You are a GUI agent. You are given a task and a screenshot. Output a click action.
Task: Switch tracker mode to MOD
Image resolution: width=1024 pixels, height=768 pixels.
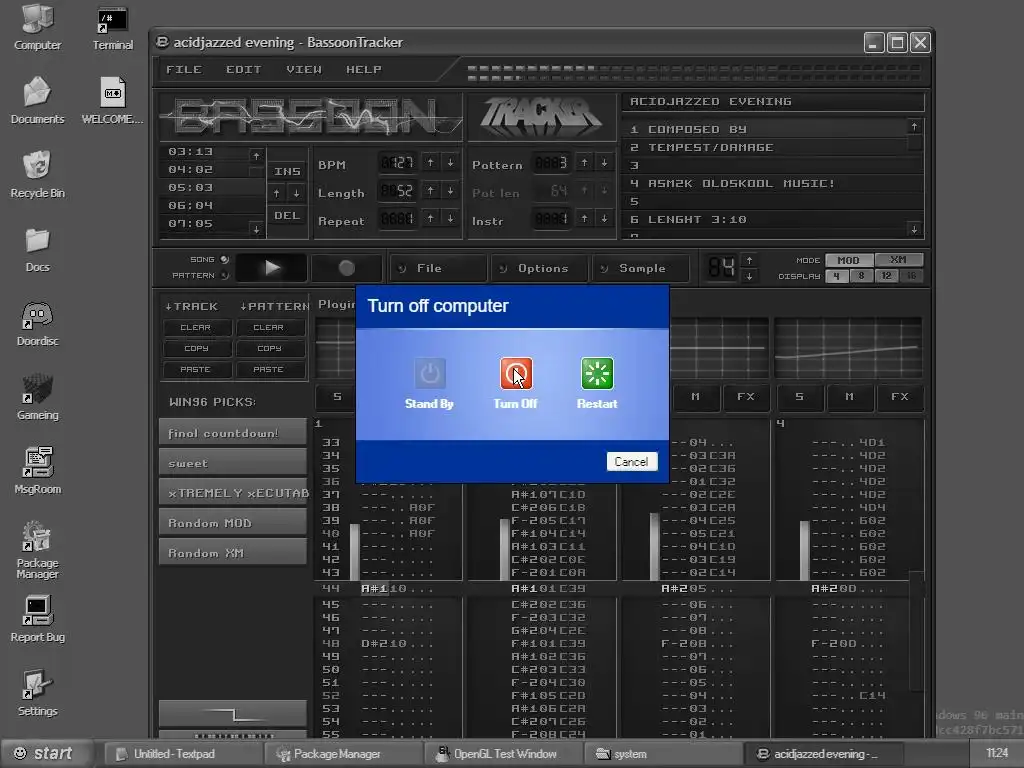pyautogui.click(x=848, y=260)
